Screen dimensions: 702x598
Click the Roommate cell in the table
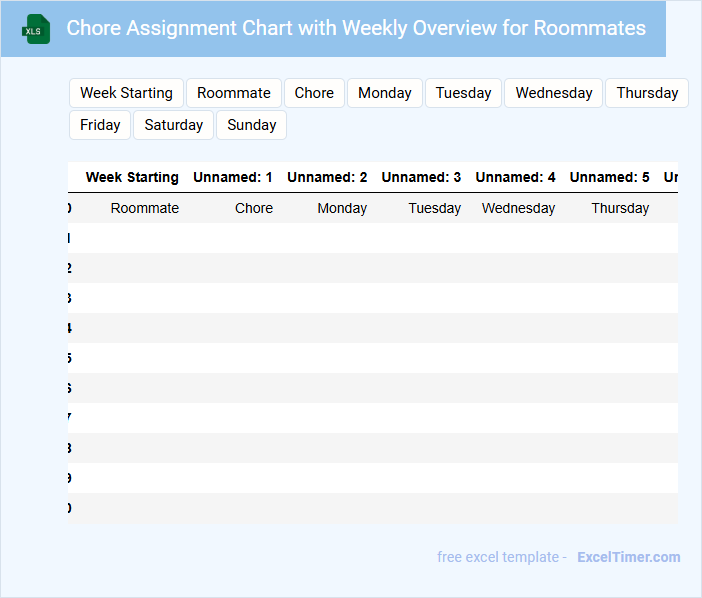click(x=145, y=208)
